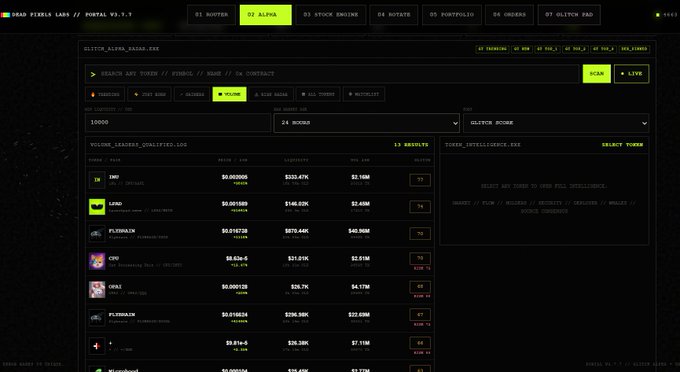Select the highlighted VOLUME filter
The height and width of the screenshot is (372, 680).
[229, 94]
